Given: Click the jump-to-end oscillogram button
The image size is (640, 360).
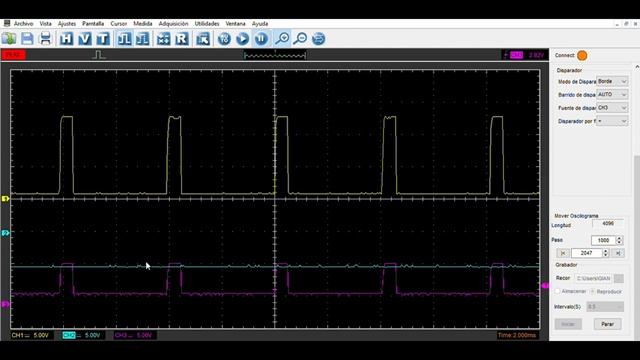Looking at the screenshot, I should pos(618,253).
